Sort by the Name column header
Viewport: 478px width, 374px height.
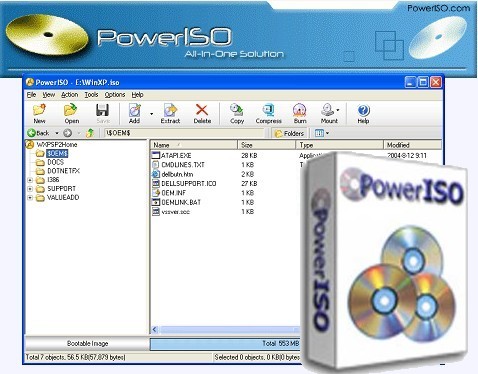[x=194, y=145]
